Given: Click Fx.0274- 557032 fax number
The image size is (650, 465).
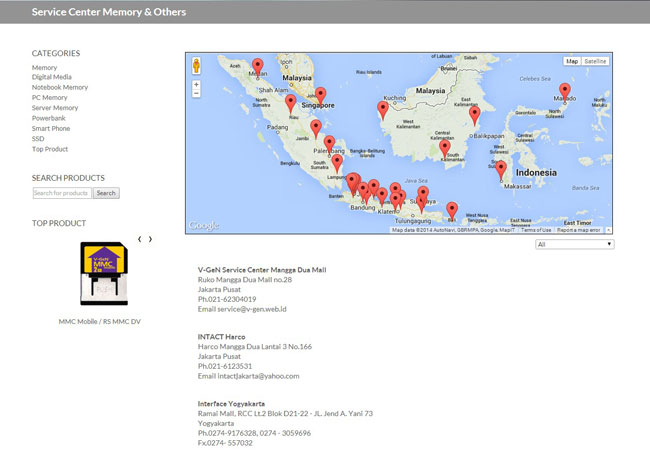Looking at the screenshot, I should [x=225, y=443].
